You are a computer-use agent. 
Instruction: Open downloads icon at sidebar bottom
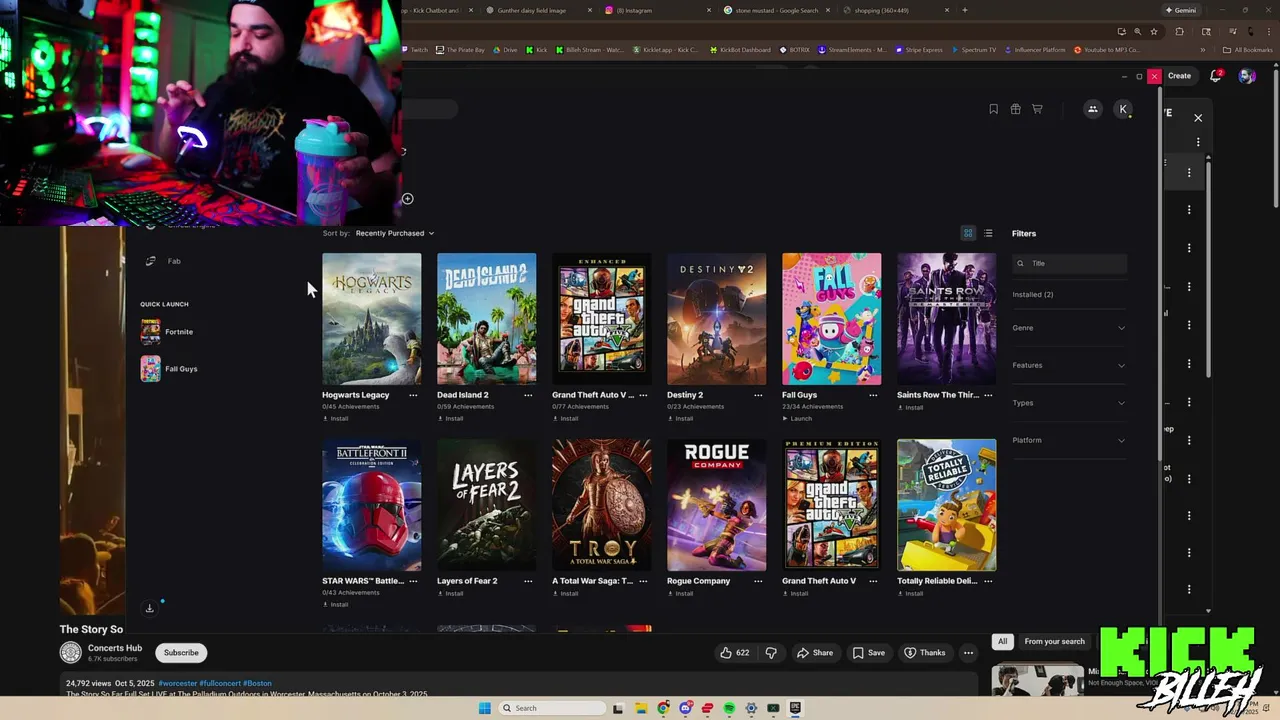tap(149, 608)
